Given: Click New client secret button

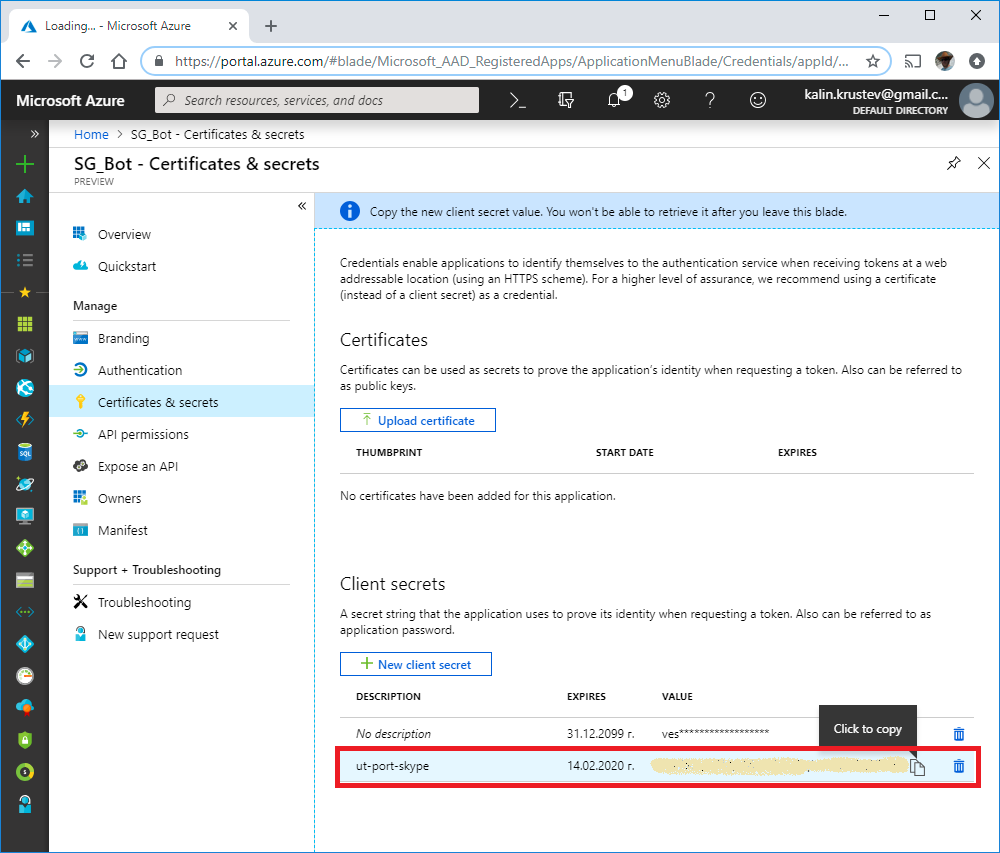Looking at the screenshot, I should point(416,664).
